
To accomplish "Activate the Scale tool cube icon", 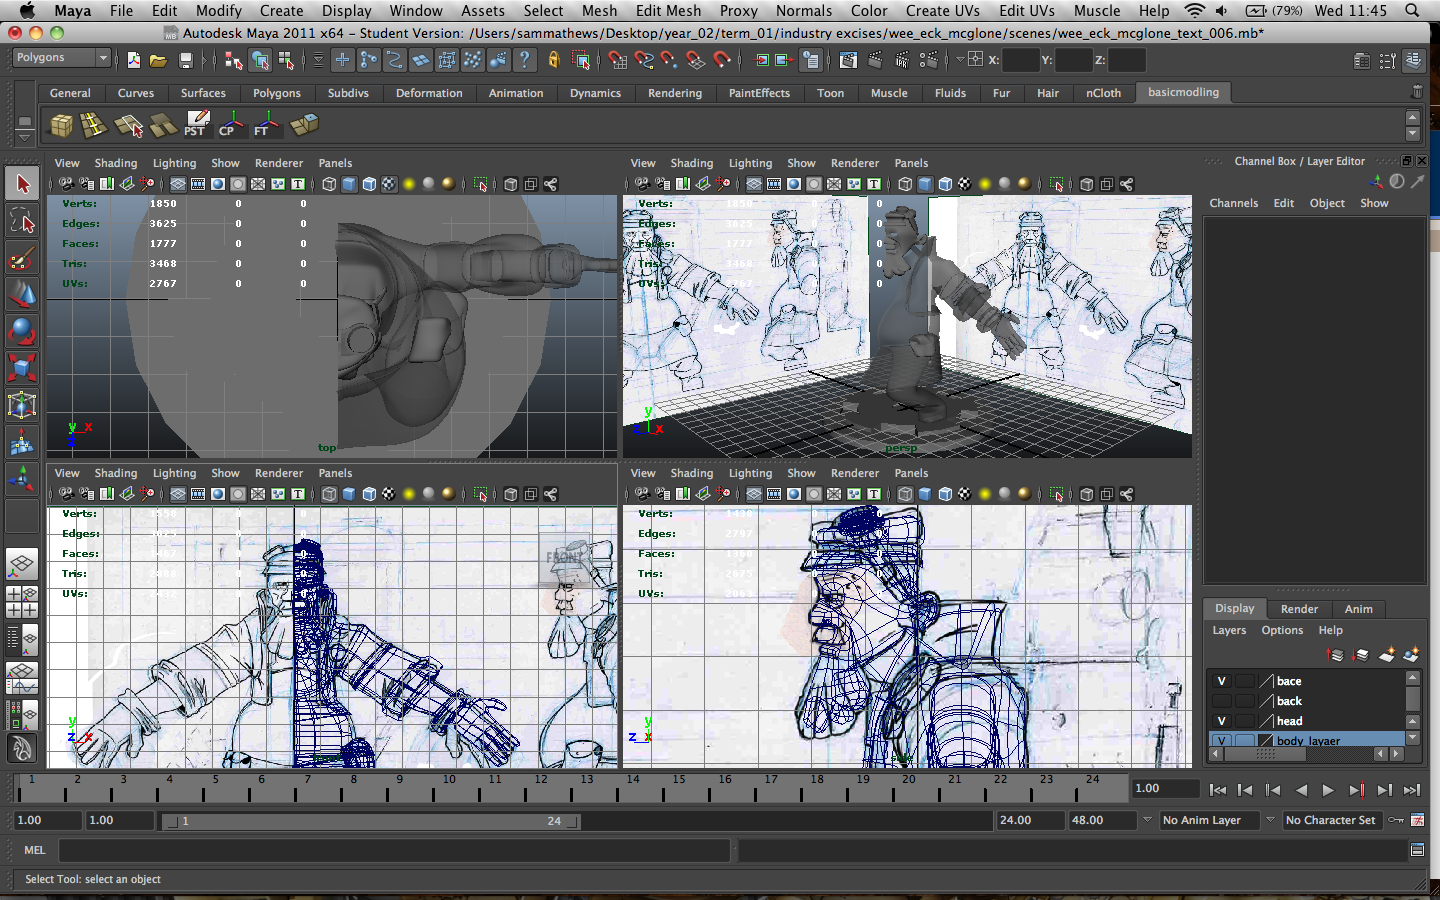I will pyautogui.click(x=22, y=367).
